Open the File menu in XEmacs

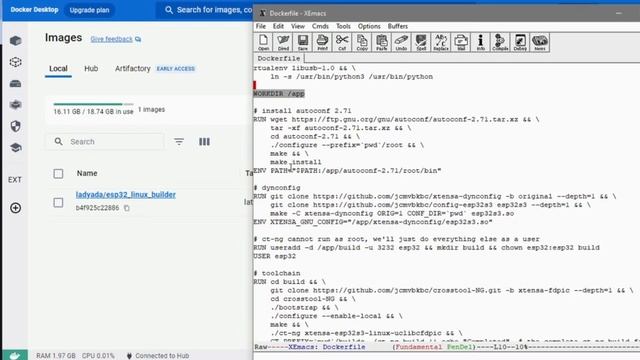tap(261, 26)
